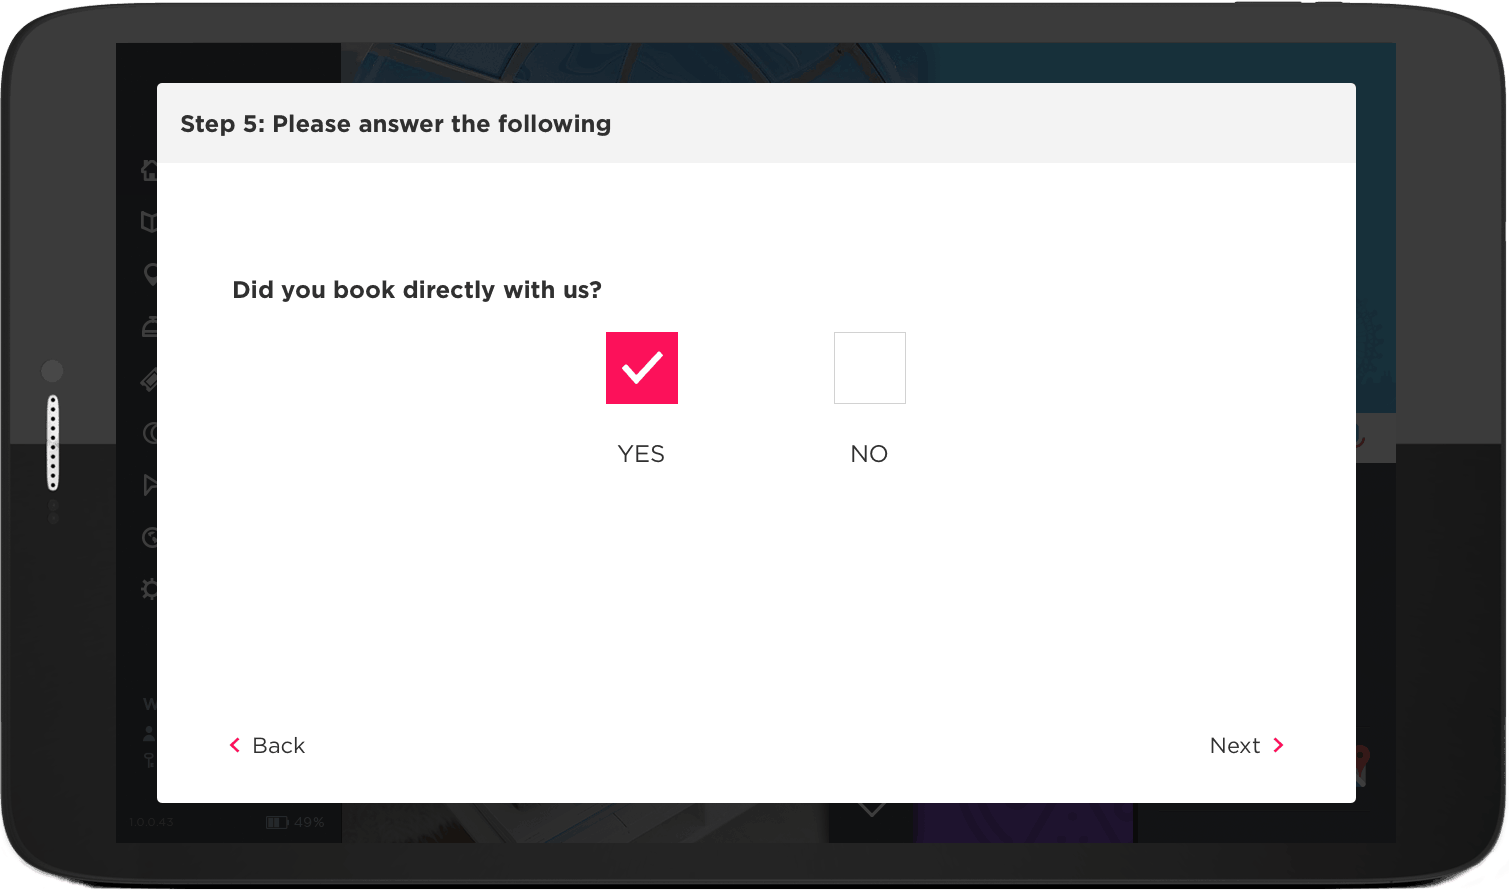Open the settings gear sidebar icon

point(149,589)
